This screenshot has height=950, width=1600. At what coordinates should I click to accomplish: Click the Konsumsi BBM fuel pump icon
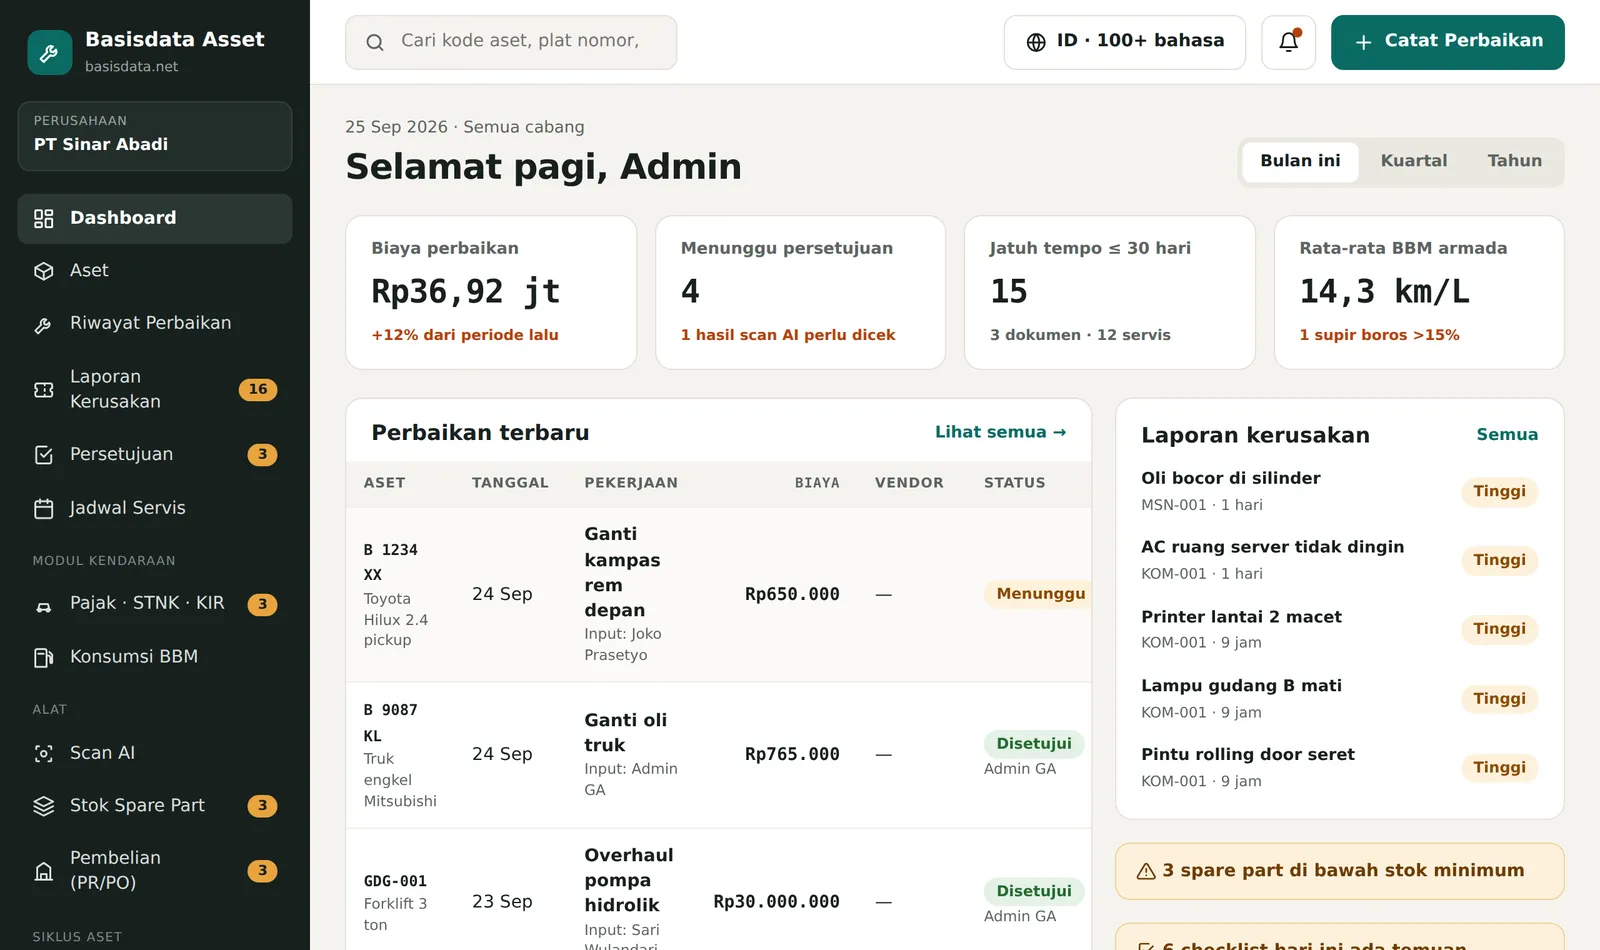44,657
